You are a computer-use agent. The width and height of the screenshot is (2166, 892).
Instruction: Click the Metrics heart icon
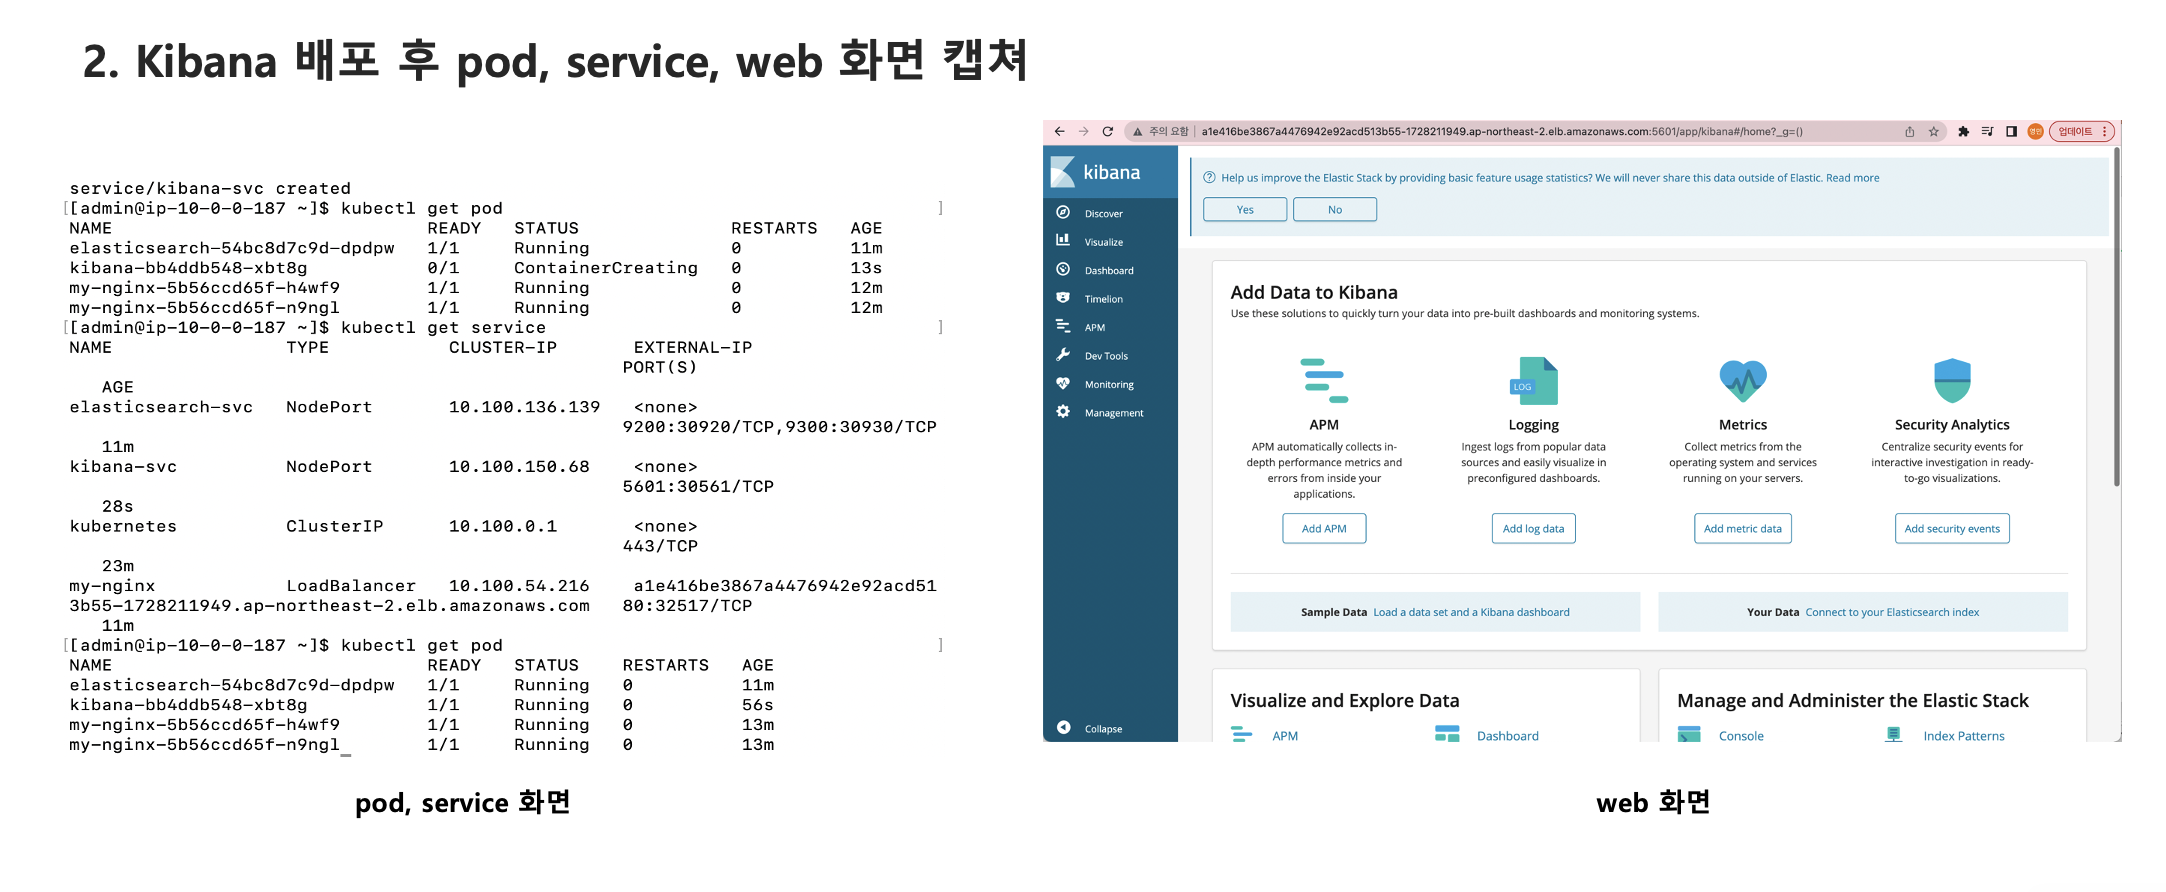coord(1743,381)
